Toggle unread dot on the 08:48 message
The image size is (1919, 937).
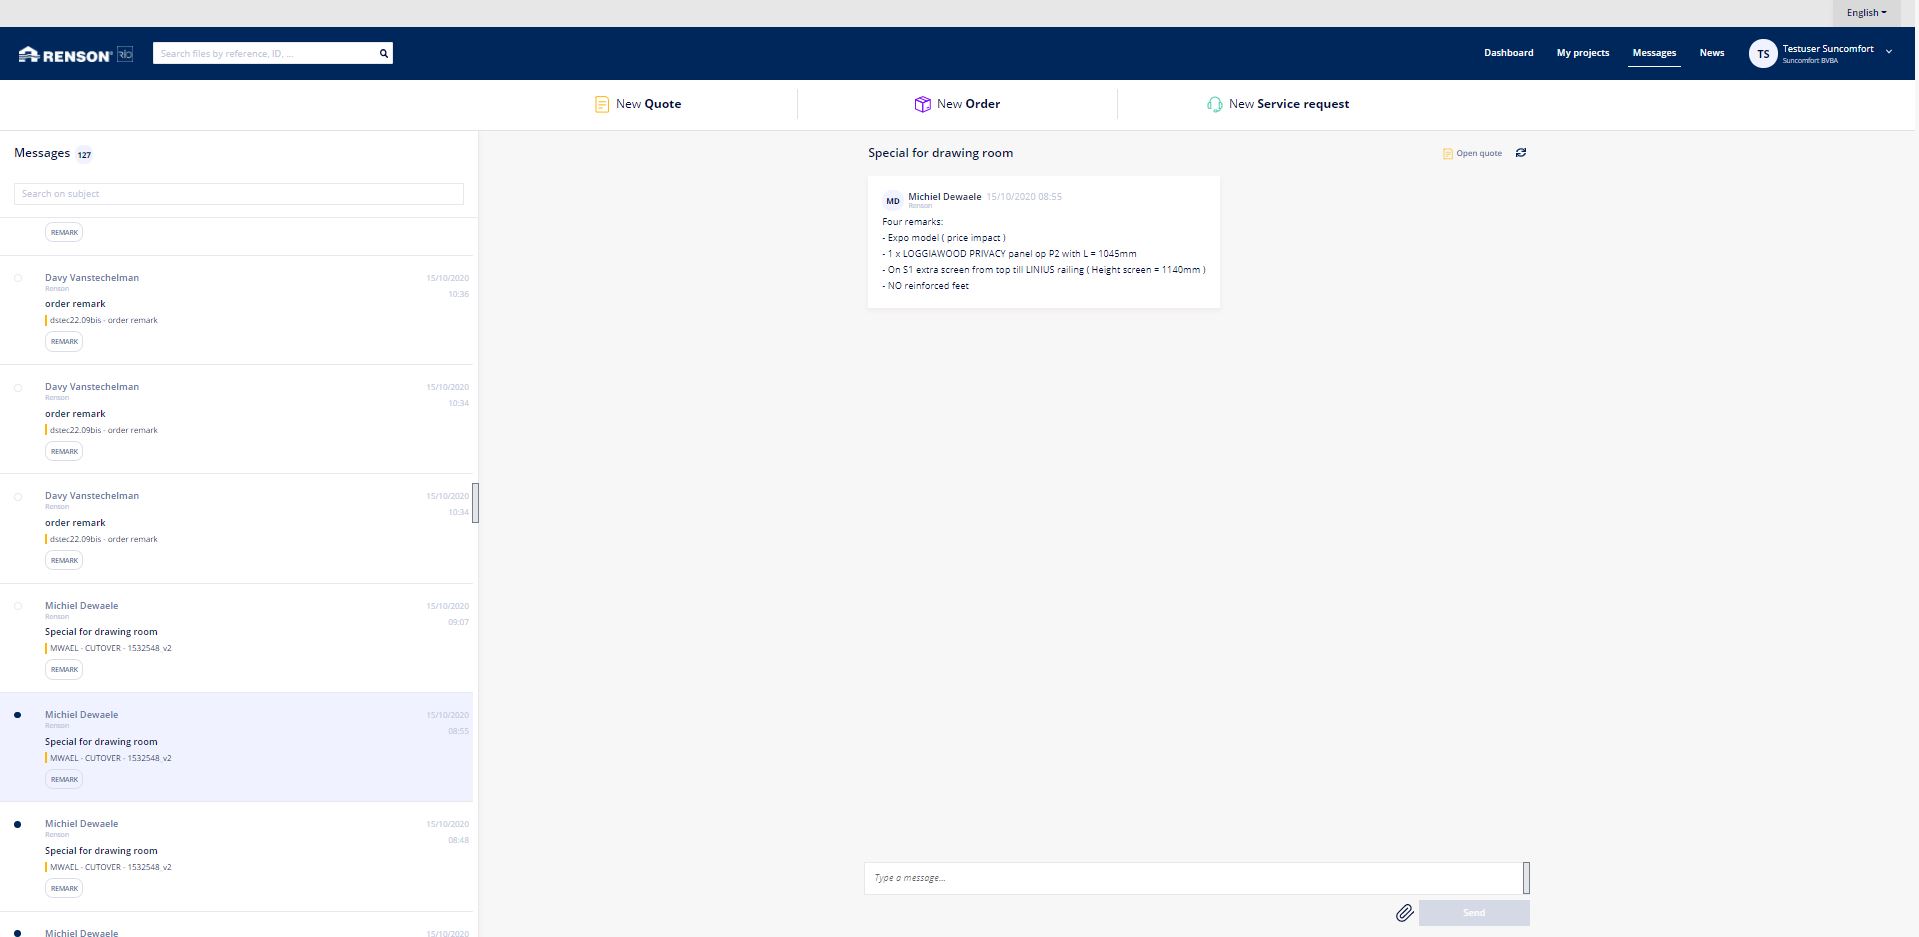tap(18, 825)
